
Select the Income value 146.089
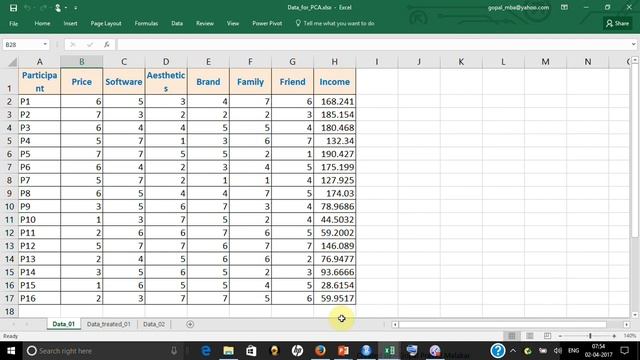pos(334,246)
